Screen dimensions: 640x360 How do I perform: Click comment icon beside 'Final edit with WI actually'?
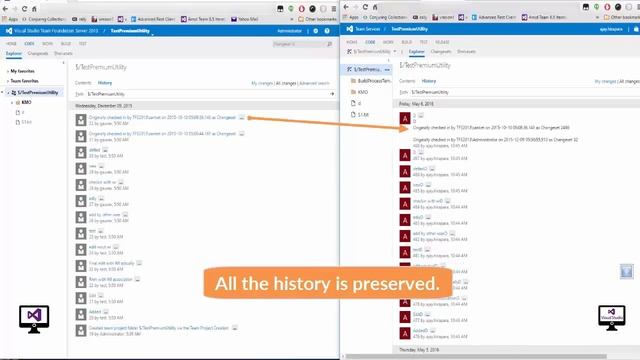(139, 263)
